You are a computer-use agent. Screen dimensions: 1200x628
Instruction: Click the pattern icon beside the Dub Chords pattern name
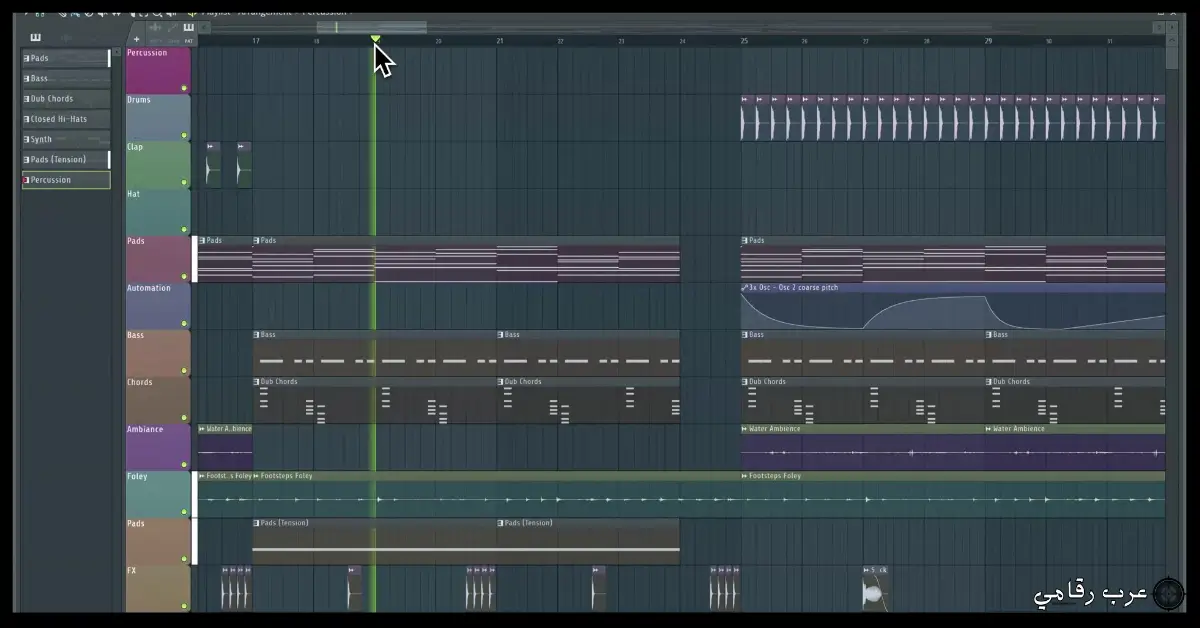pyautogui.click(x=257, y=381)
